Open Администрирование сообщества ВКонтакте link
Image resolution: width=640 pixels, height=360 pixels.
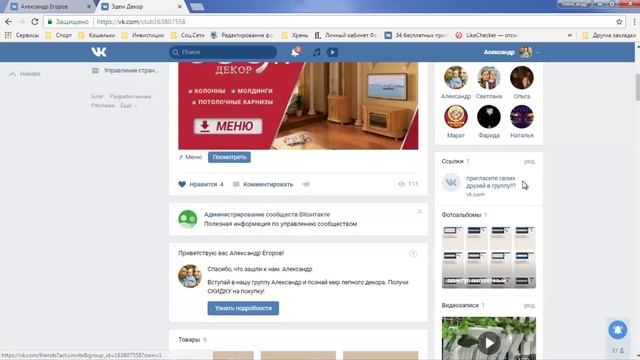click(267, 214)
